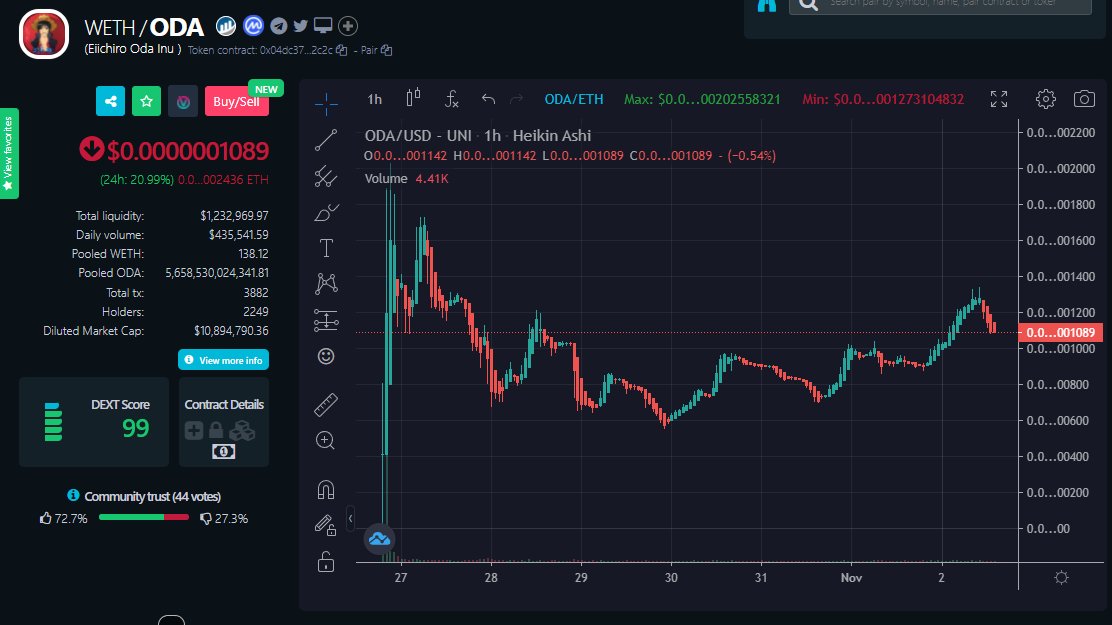The image size is (1112, 625).
Task: Open the View favorites side tab
Action: point(9,153)
